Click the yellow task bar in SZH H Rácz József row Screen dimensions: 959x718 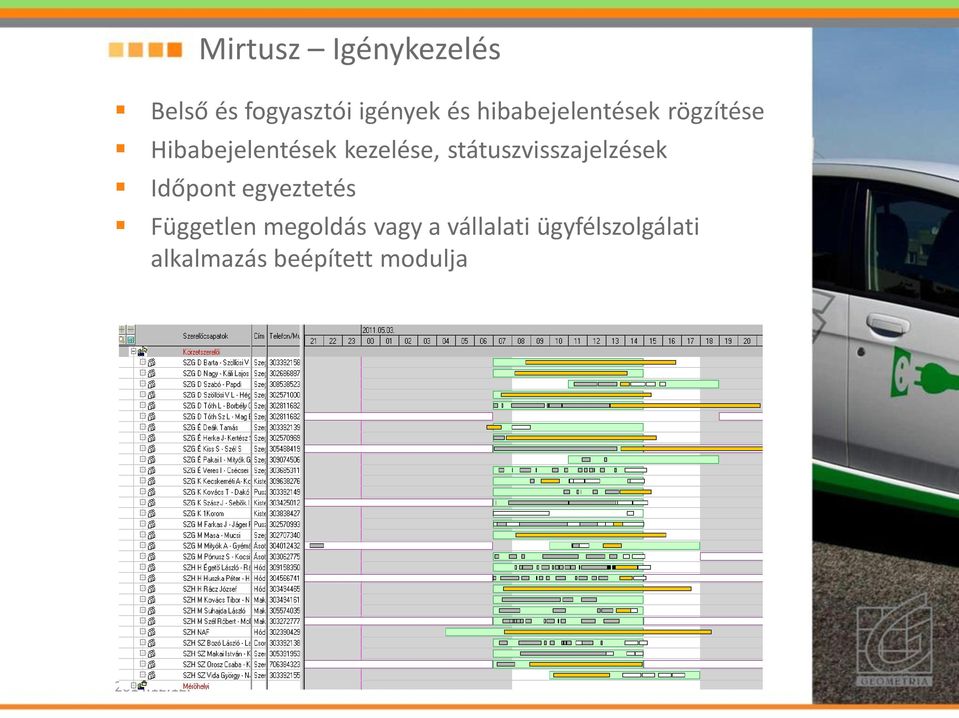tap(597, 588)
